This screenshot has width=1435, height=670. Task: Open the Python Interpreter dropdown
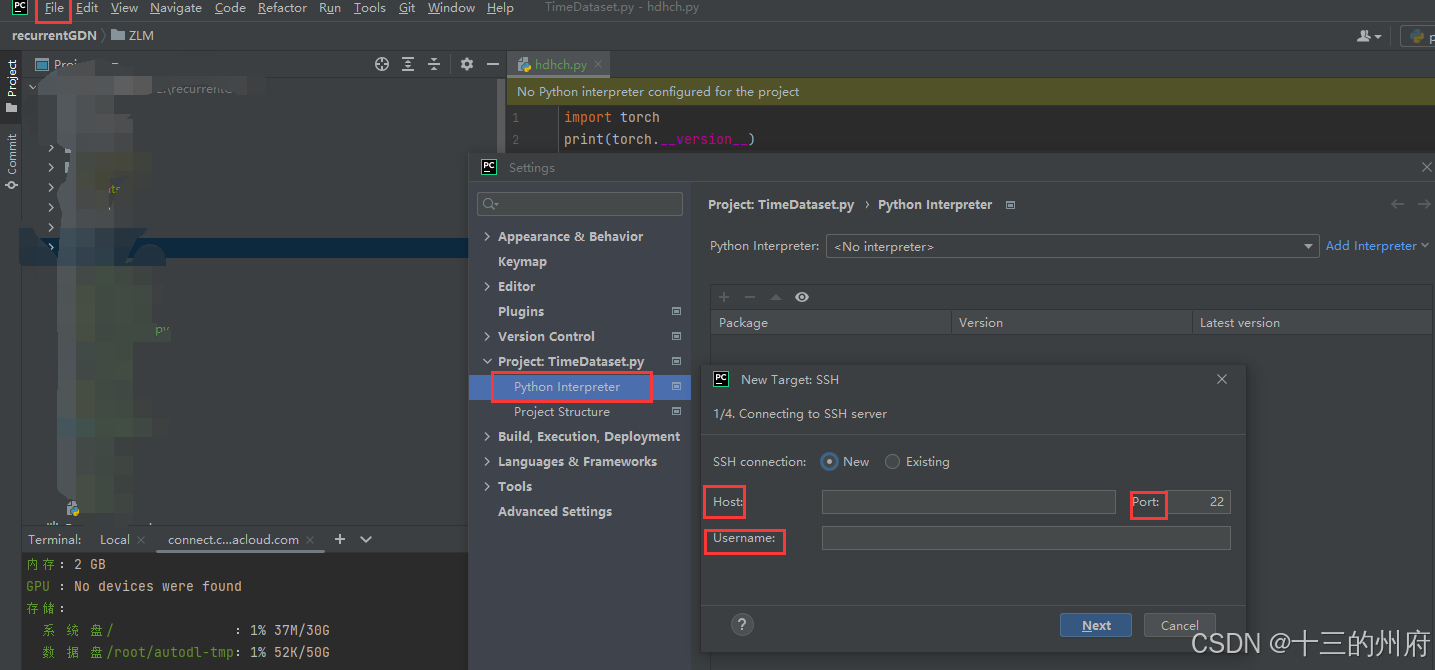point(1072,246)
